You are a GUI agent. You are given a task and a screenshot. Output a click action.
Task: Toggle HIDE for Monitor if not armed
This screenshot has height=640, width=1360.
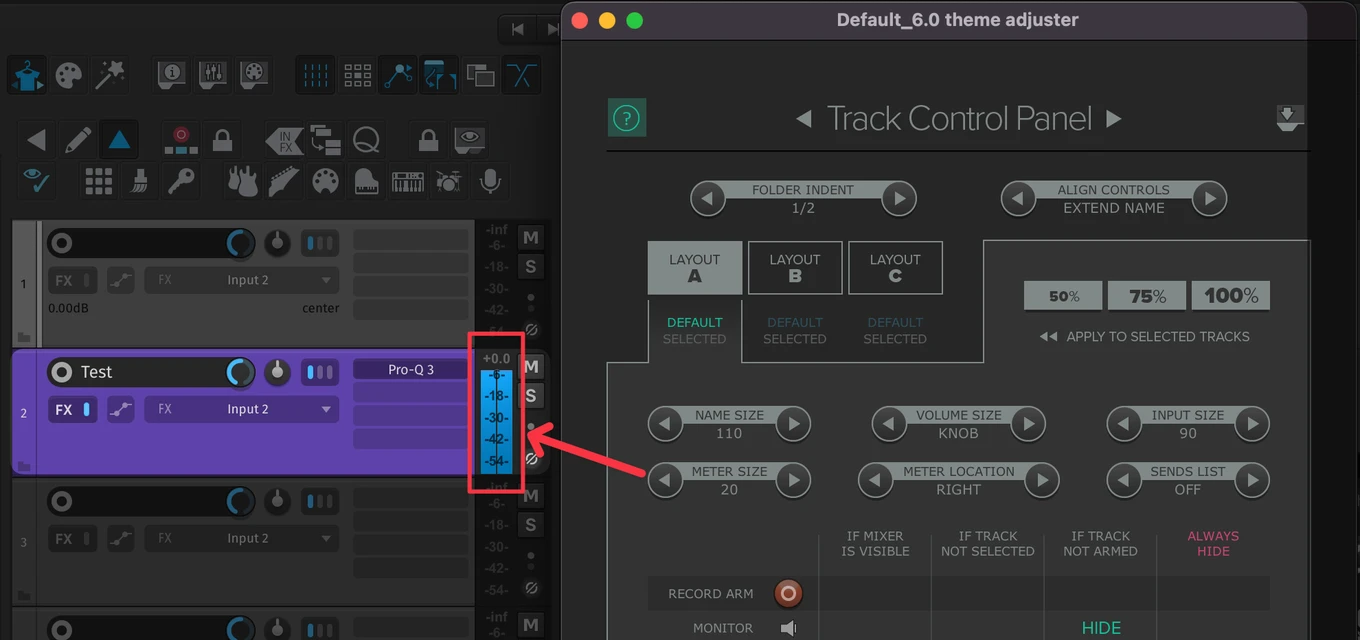(1101, 628)
